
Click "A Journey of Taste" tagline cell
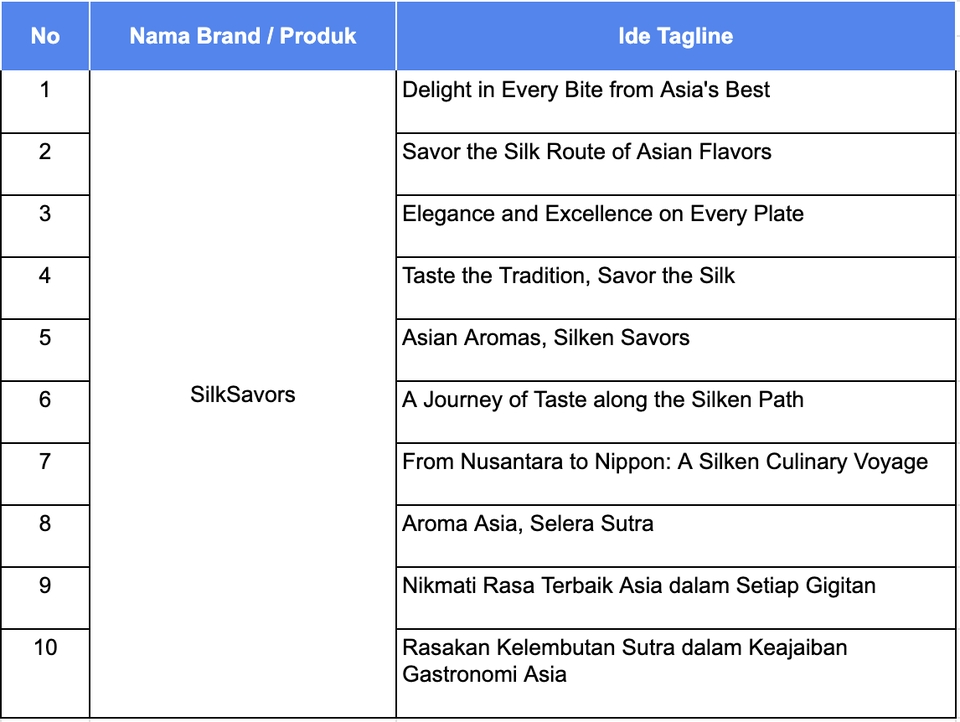(603, 400)
